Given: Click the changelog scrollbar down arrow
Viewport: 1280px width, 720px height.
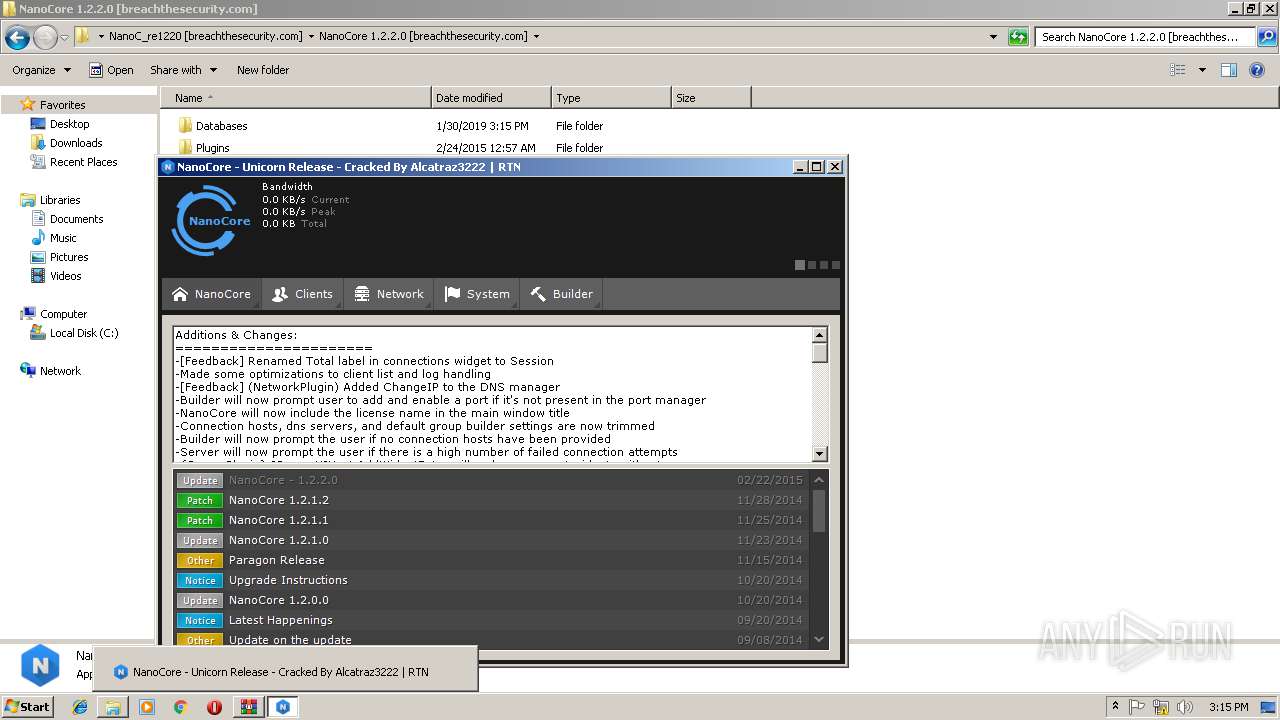Looking at the screenshot, I should [820, 453].
